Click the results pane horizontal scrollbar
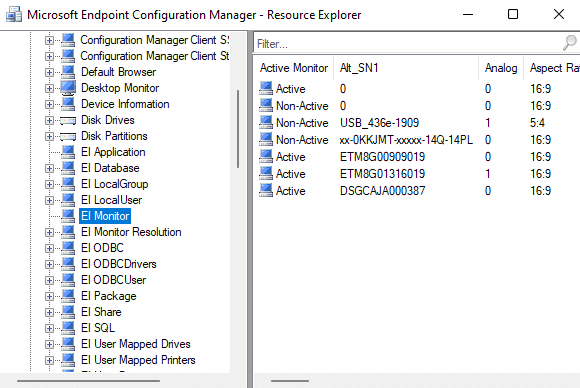Viewport: 580px width, 388px height. [x=290, y=381]
